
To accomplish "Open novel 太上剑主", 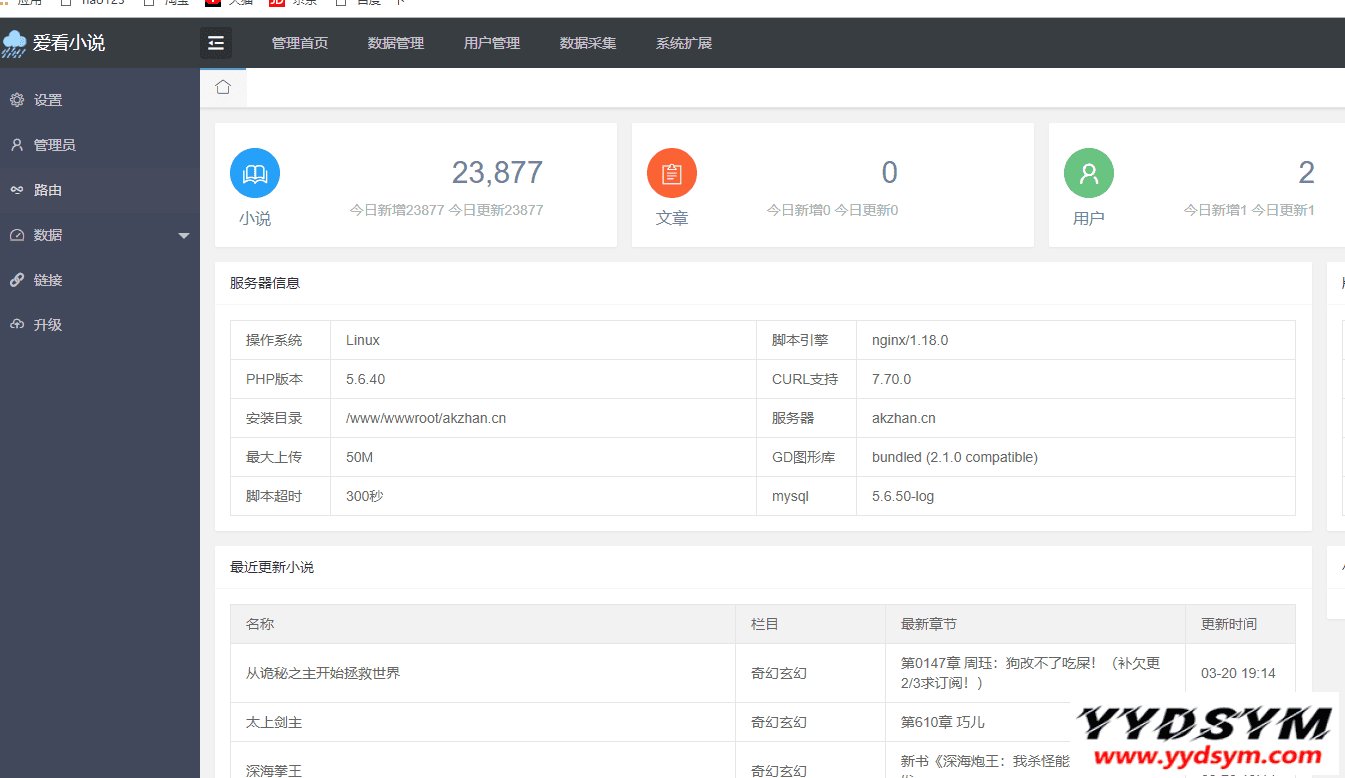I will [x=274, y=722].
